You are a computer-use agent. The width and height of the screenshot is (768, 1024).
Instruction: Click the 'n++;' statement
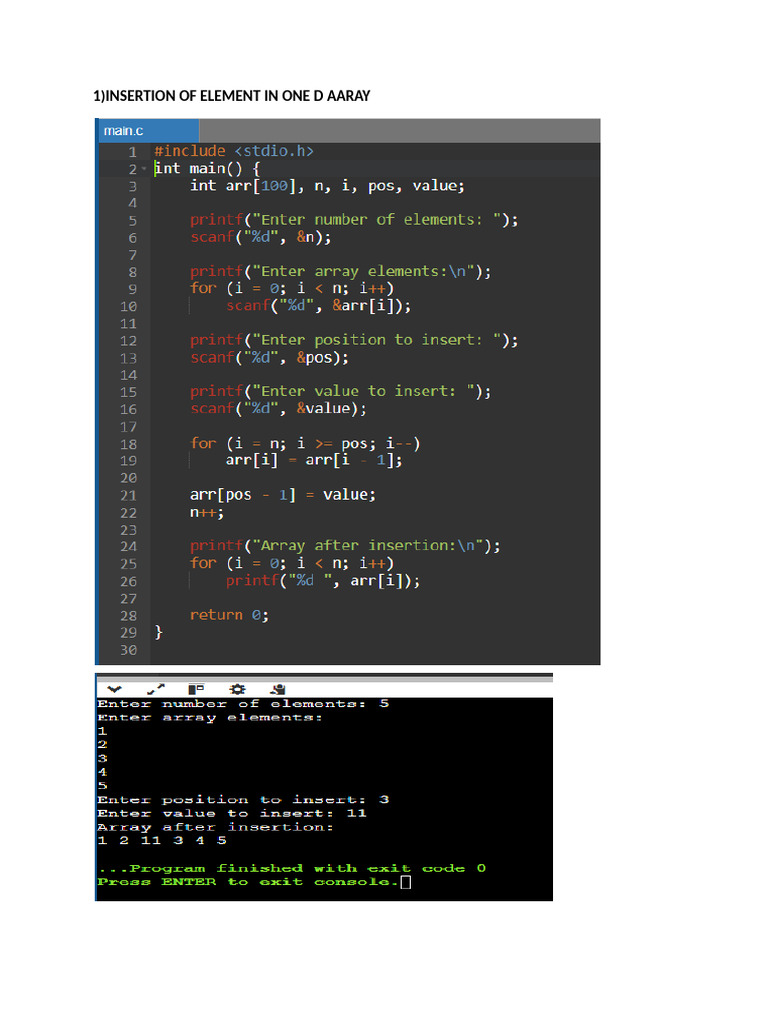[x=207, y=512]
